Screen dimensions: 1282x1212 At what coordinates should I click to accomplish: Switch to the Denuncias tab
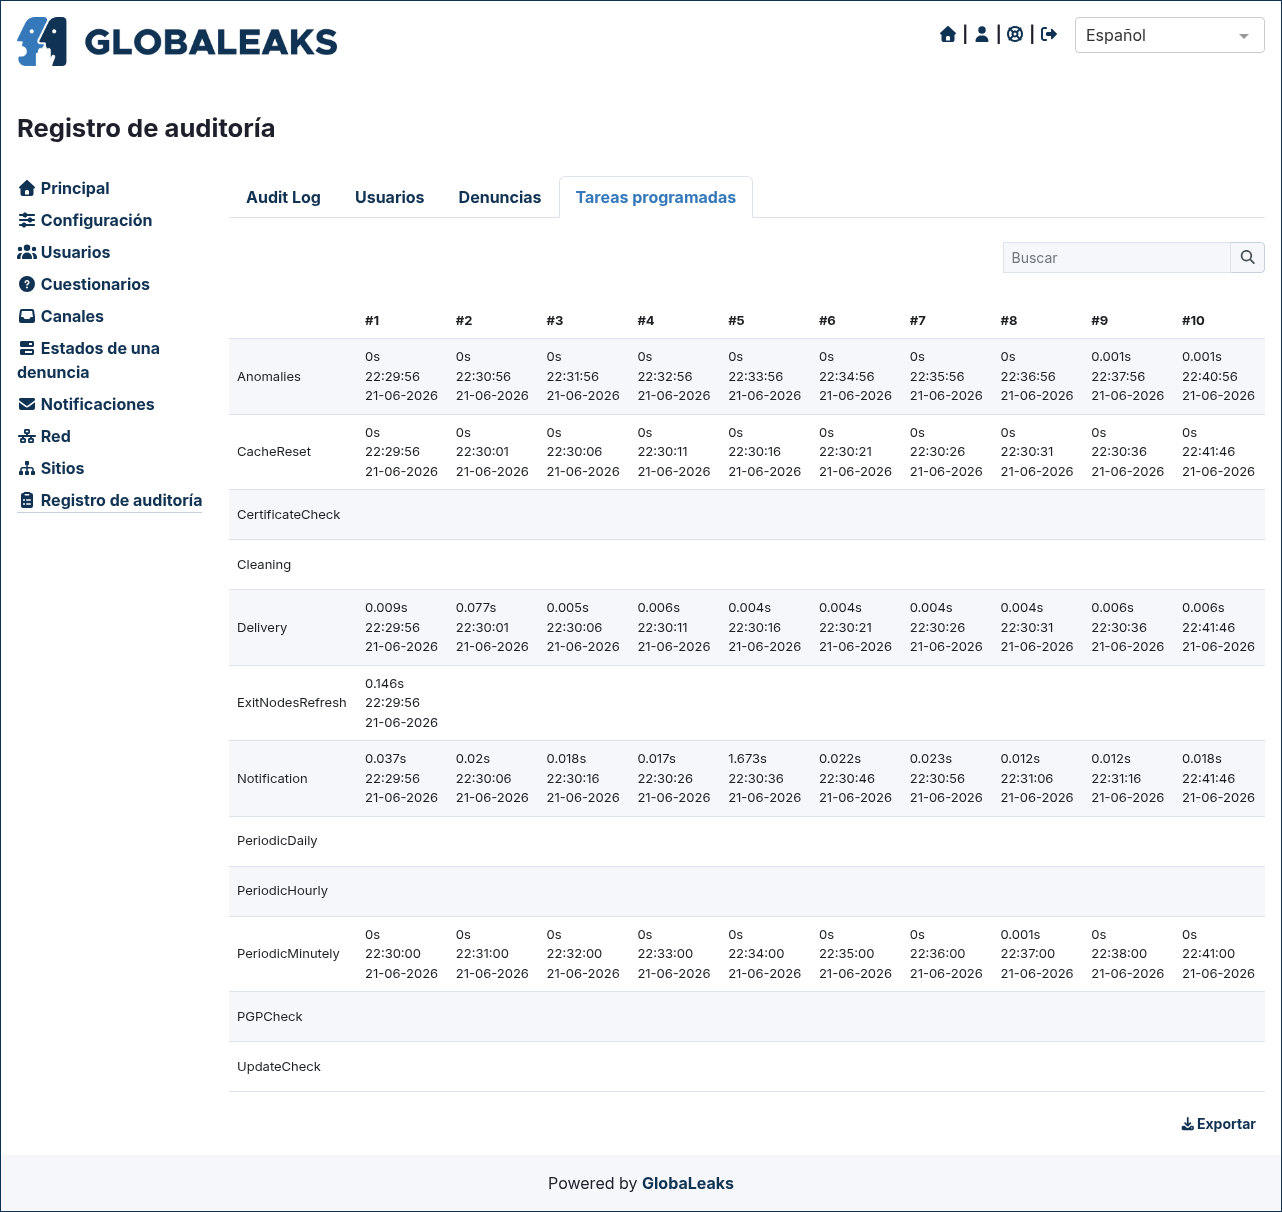click(500, 197)
